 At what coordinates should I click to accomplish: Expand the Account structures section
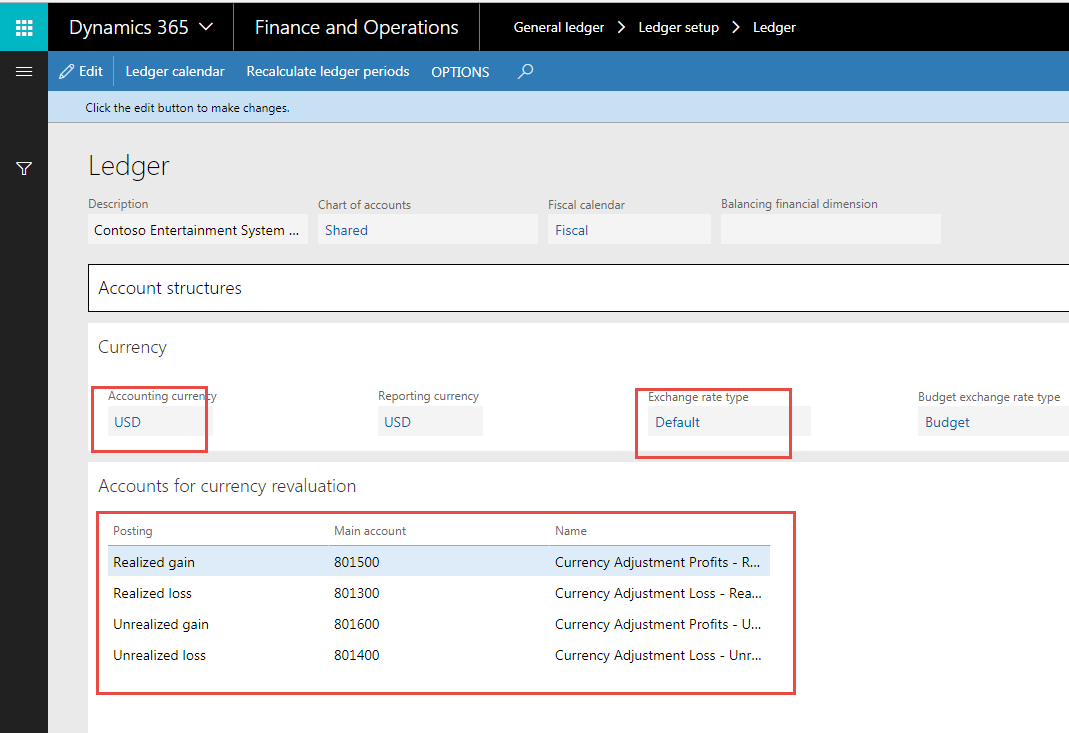tap(170, 288)
